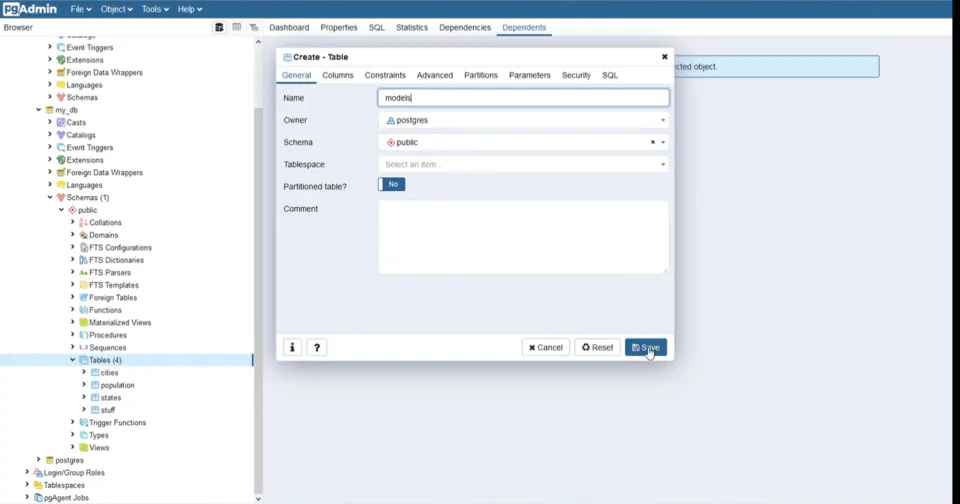Image resolution: width=960 pixels, height=504 pixels.
Task: Click the Collations icon in tree
Action: tap(83, 222)
